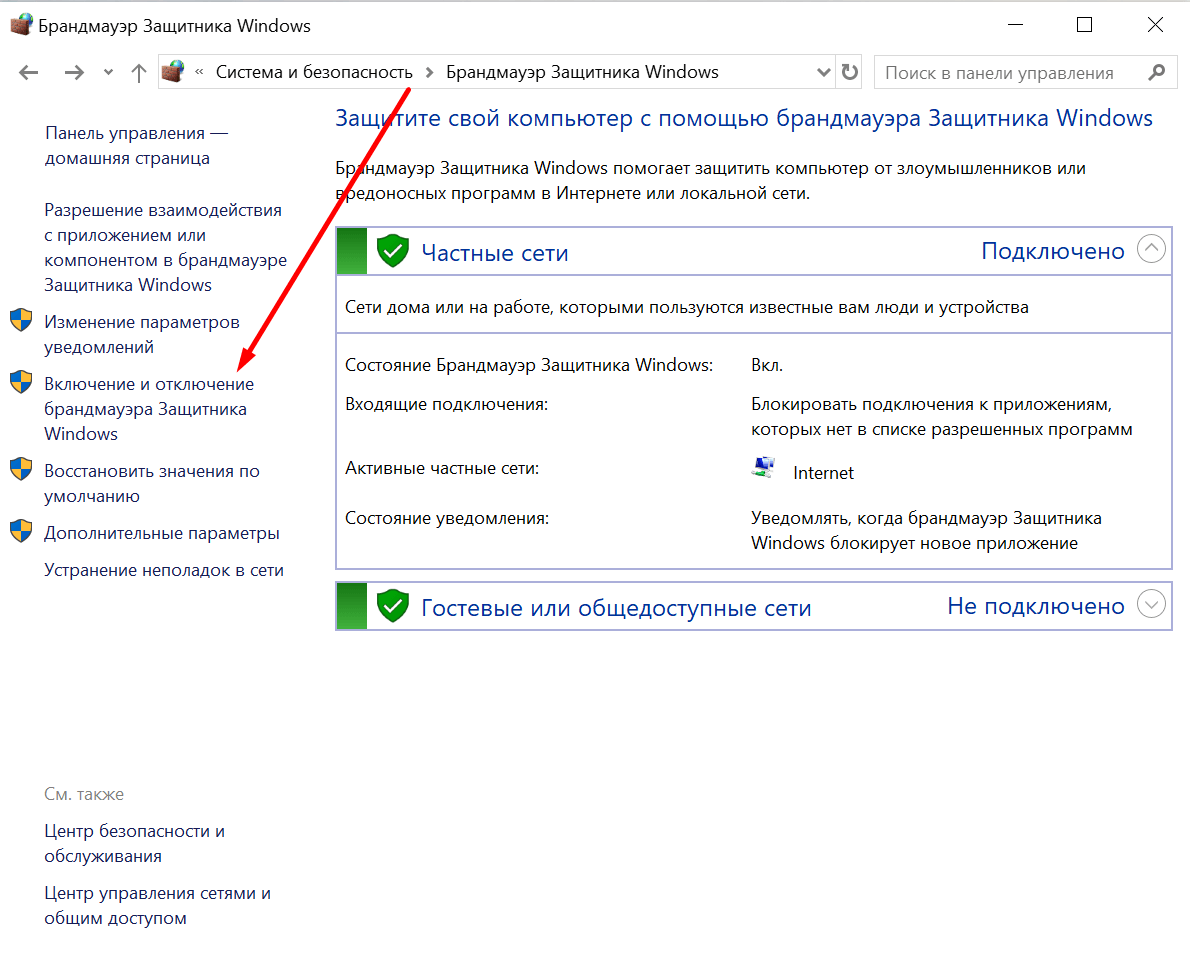Screen dimensions: 1190x957
Task: Click green shield icon for 'Частные сети'
Action: [393, 250]
